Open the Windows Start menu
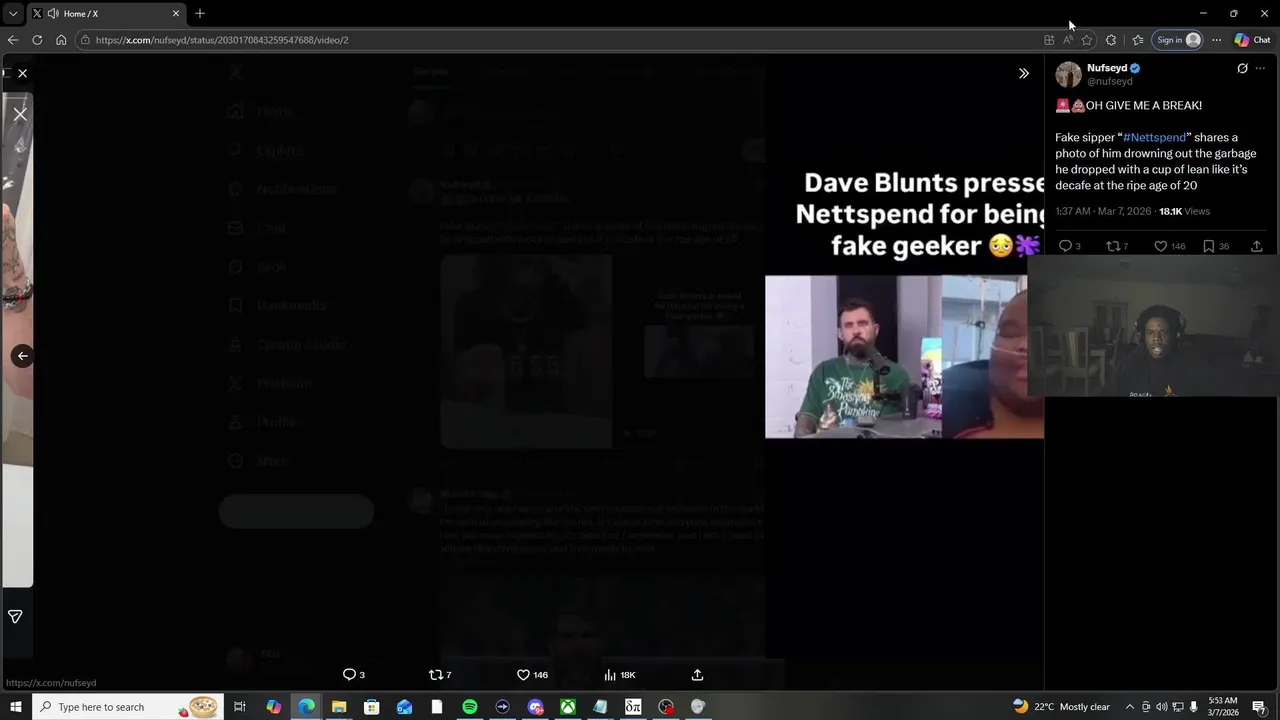The width and height of the screenshot is (1280, 720). (15, 707)
